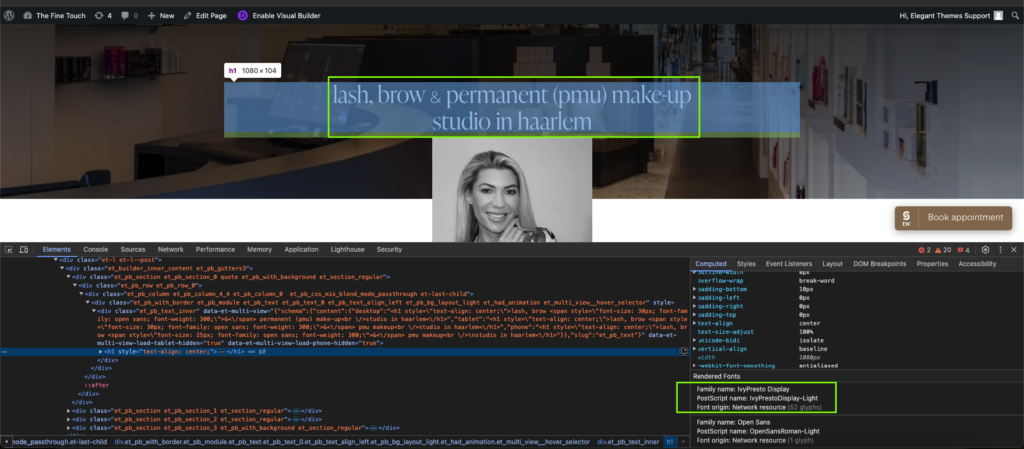Expand the unicode-bidi computed property
Image resolution: width=1024 pixels, height=449 pixels.
(x=695, y=340)
